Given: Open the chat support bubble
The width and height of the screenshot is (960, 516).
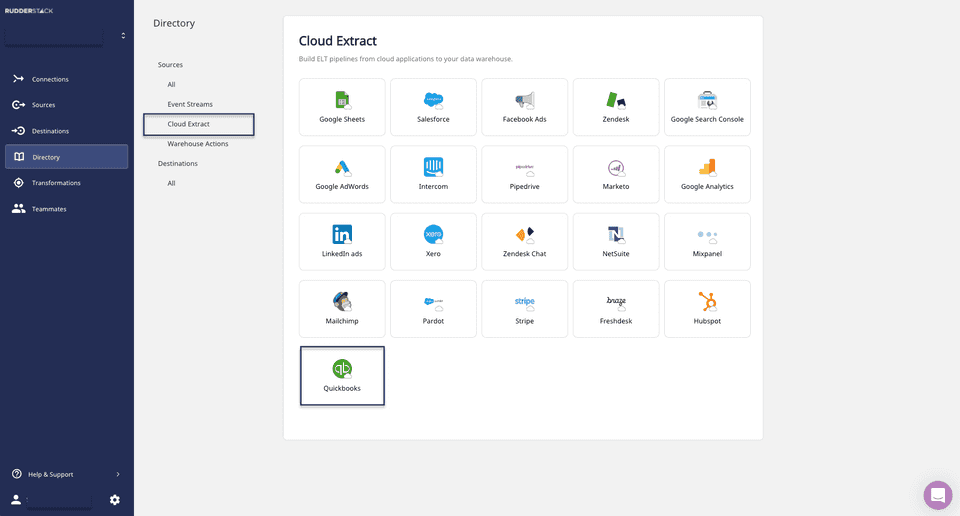Looking at the screenshot, I should coord(937,495).
